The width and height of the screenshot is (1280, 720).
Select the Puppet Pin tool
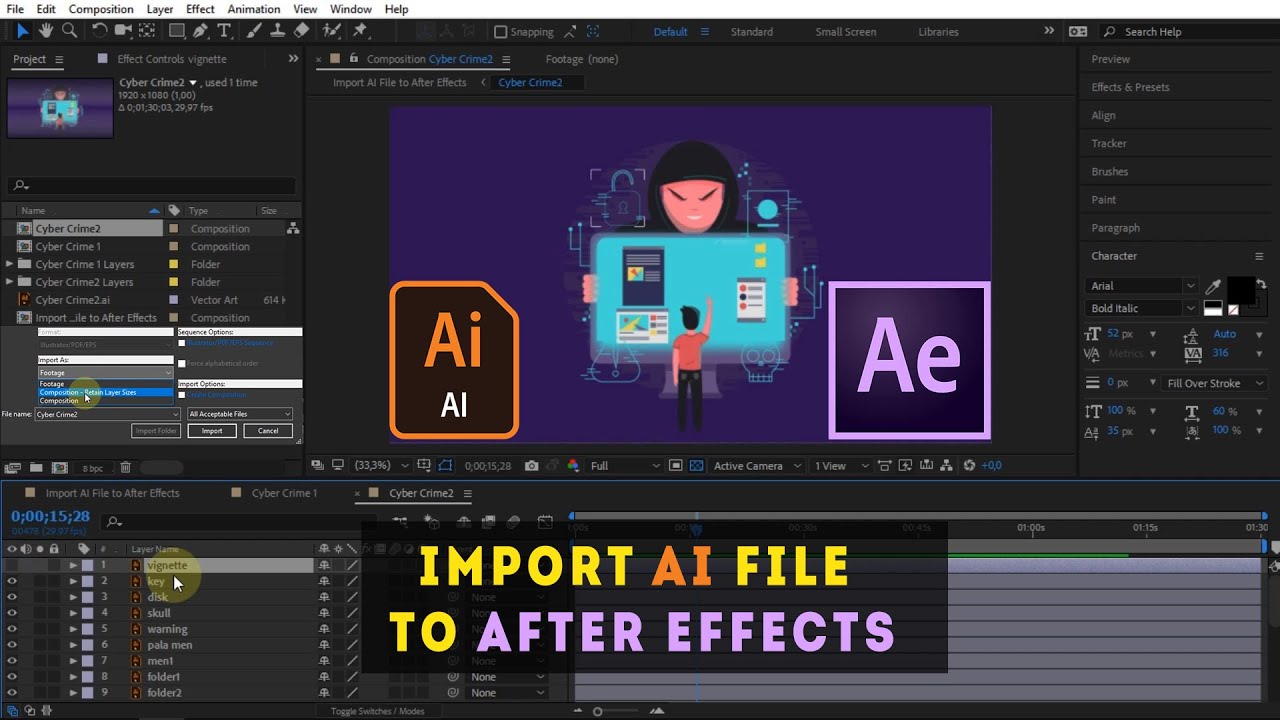pyautogui.click(x=360, y=31)
